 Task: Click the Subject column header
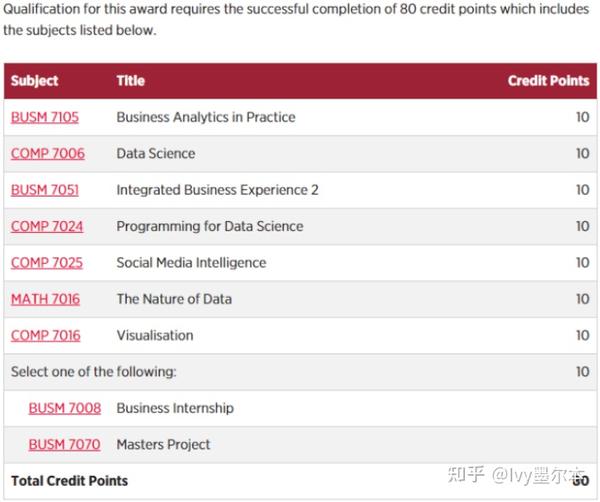pyautogui.click(x=34, y=81)
